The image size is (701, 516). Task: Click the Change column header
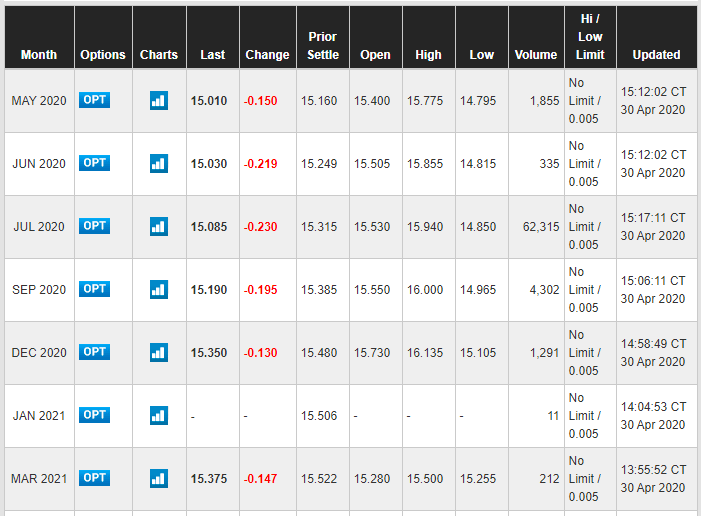click(x=267, y=55)
